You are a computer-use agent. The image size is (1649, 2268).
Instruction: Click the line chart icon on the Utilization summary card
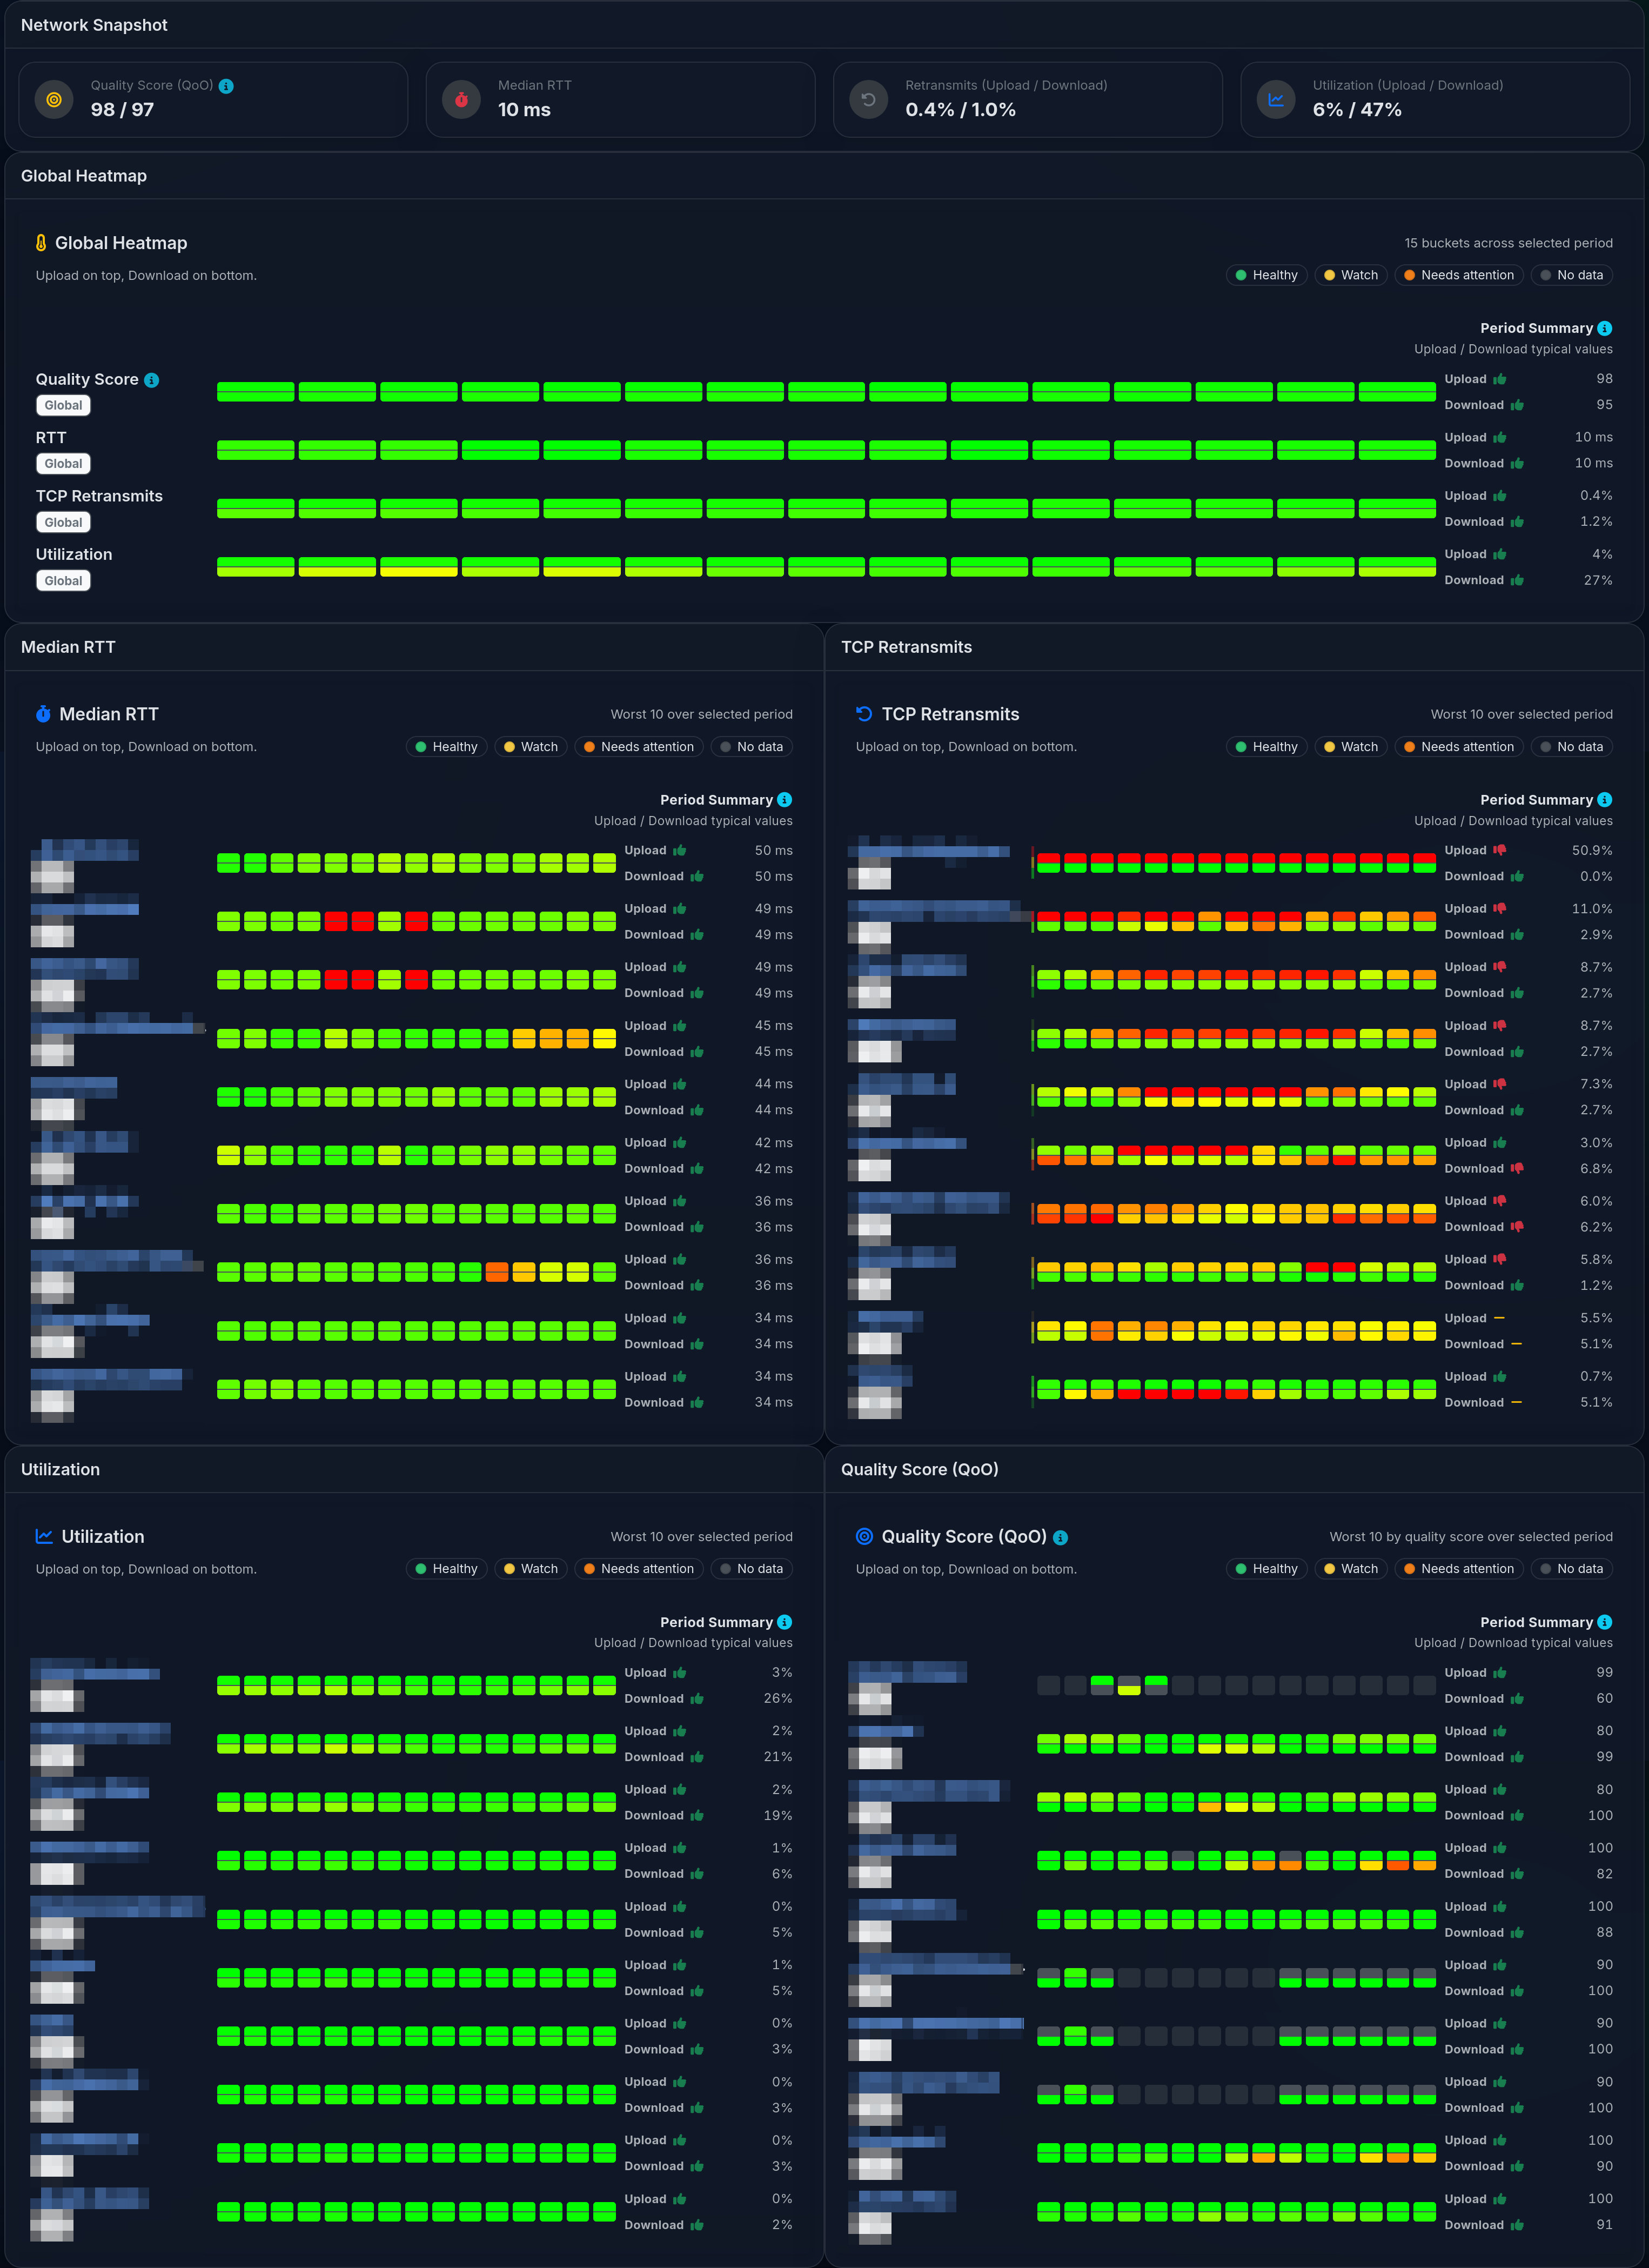click(1275, 99)
